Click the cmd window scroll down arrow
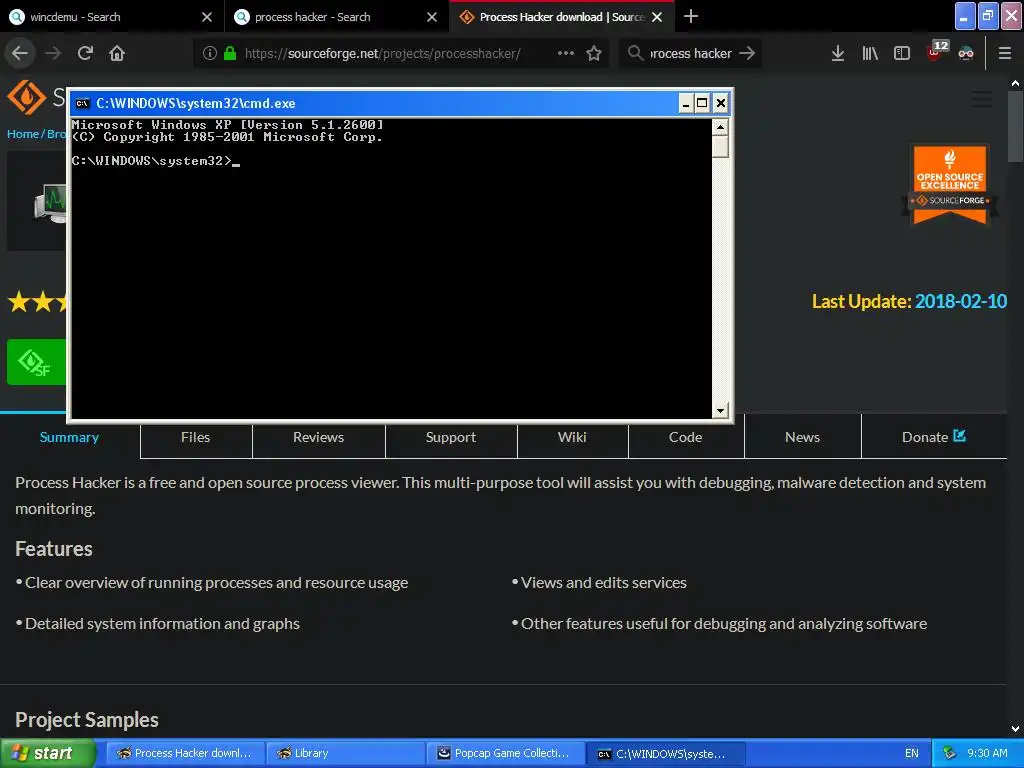 [720, 411]
